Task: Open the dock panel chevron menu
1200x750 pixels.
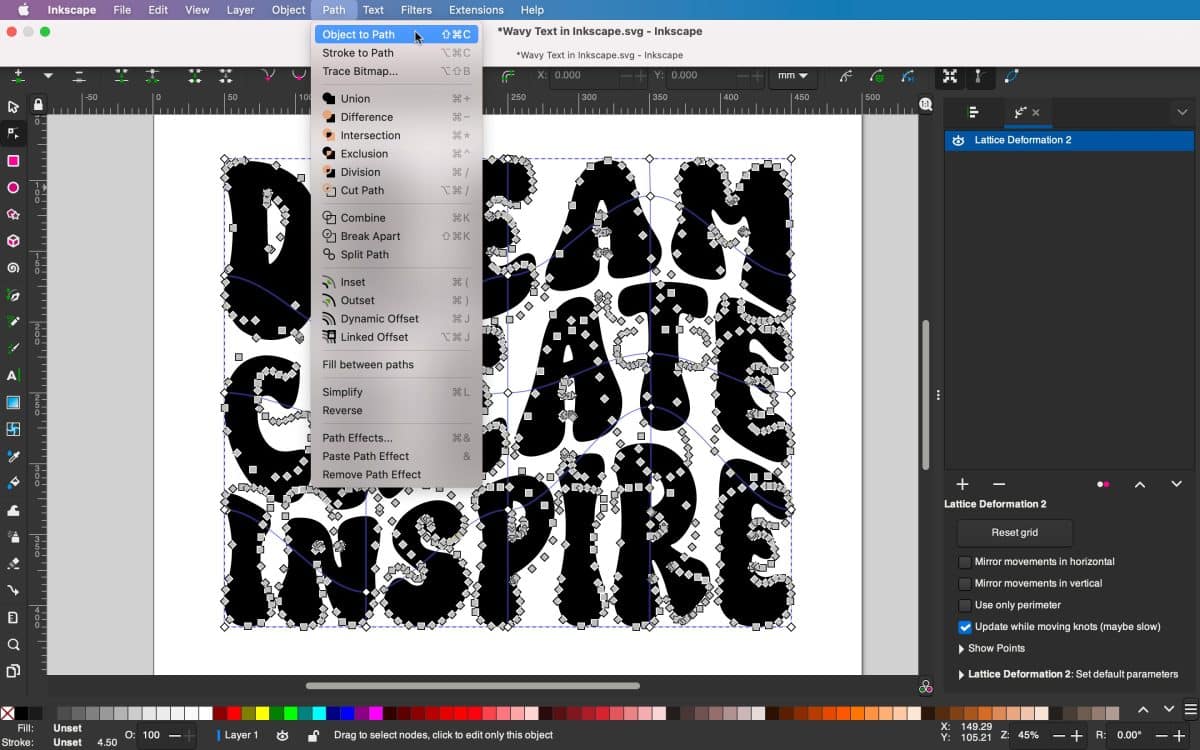Action: (x=1182, y=112)
